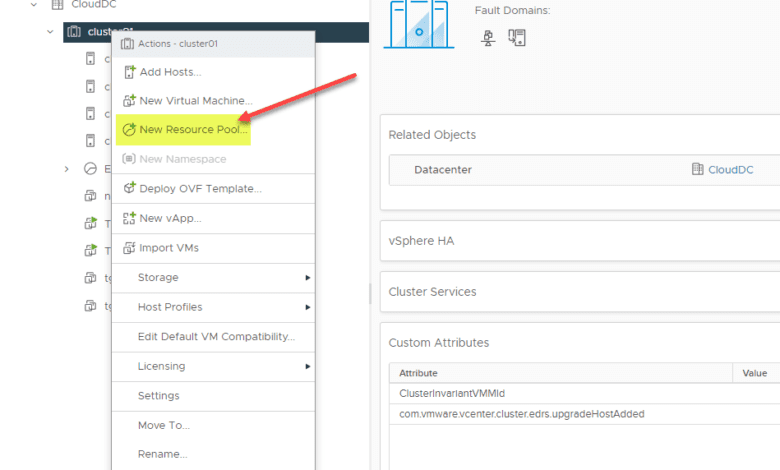Select fourth host icon under cluster01
The height and width of the screenshot is (470, 780).
pos(90,141)
